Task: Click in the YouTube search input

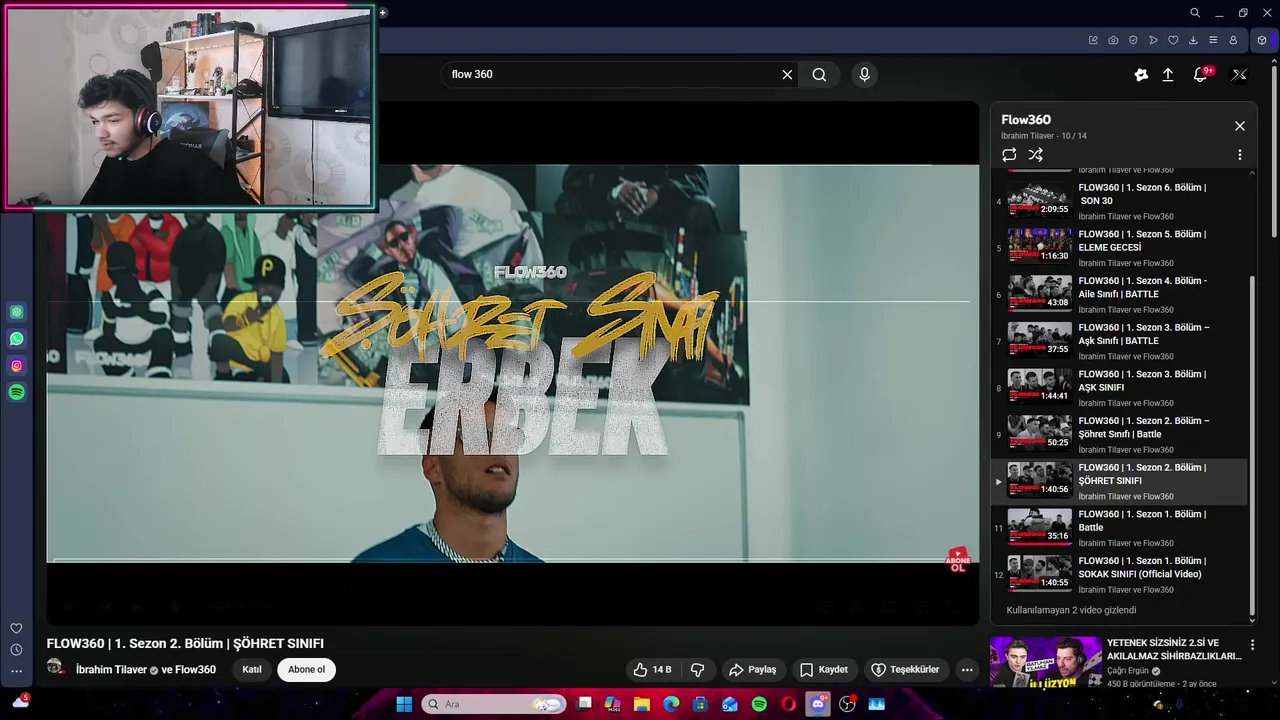Action: [611, 74]
